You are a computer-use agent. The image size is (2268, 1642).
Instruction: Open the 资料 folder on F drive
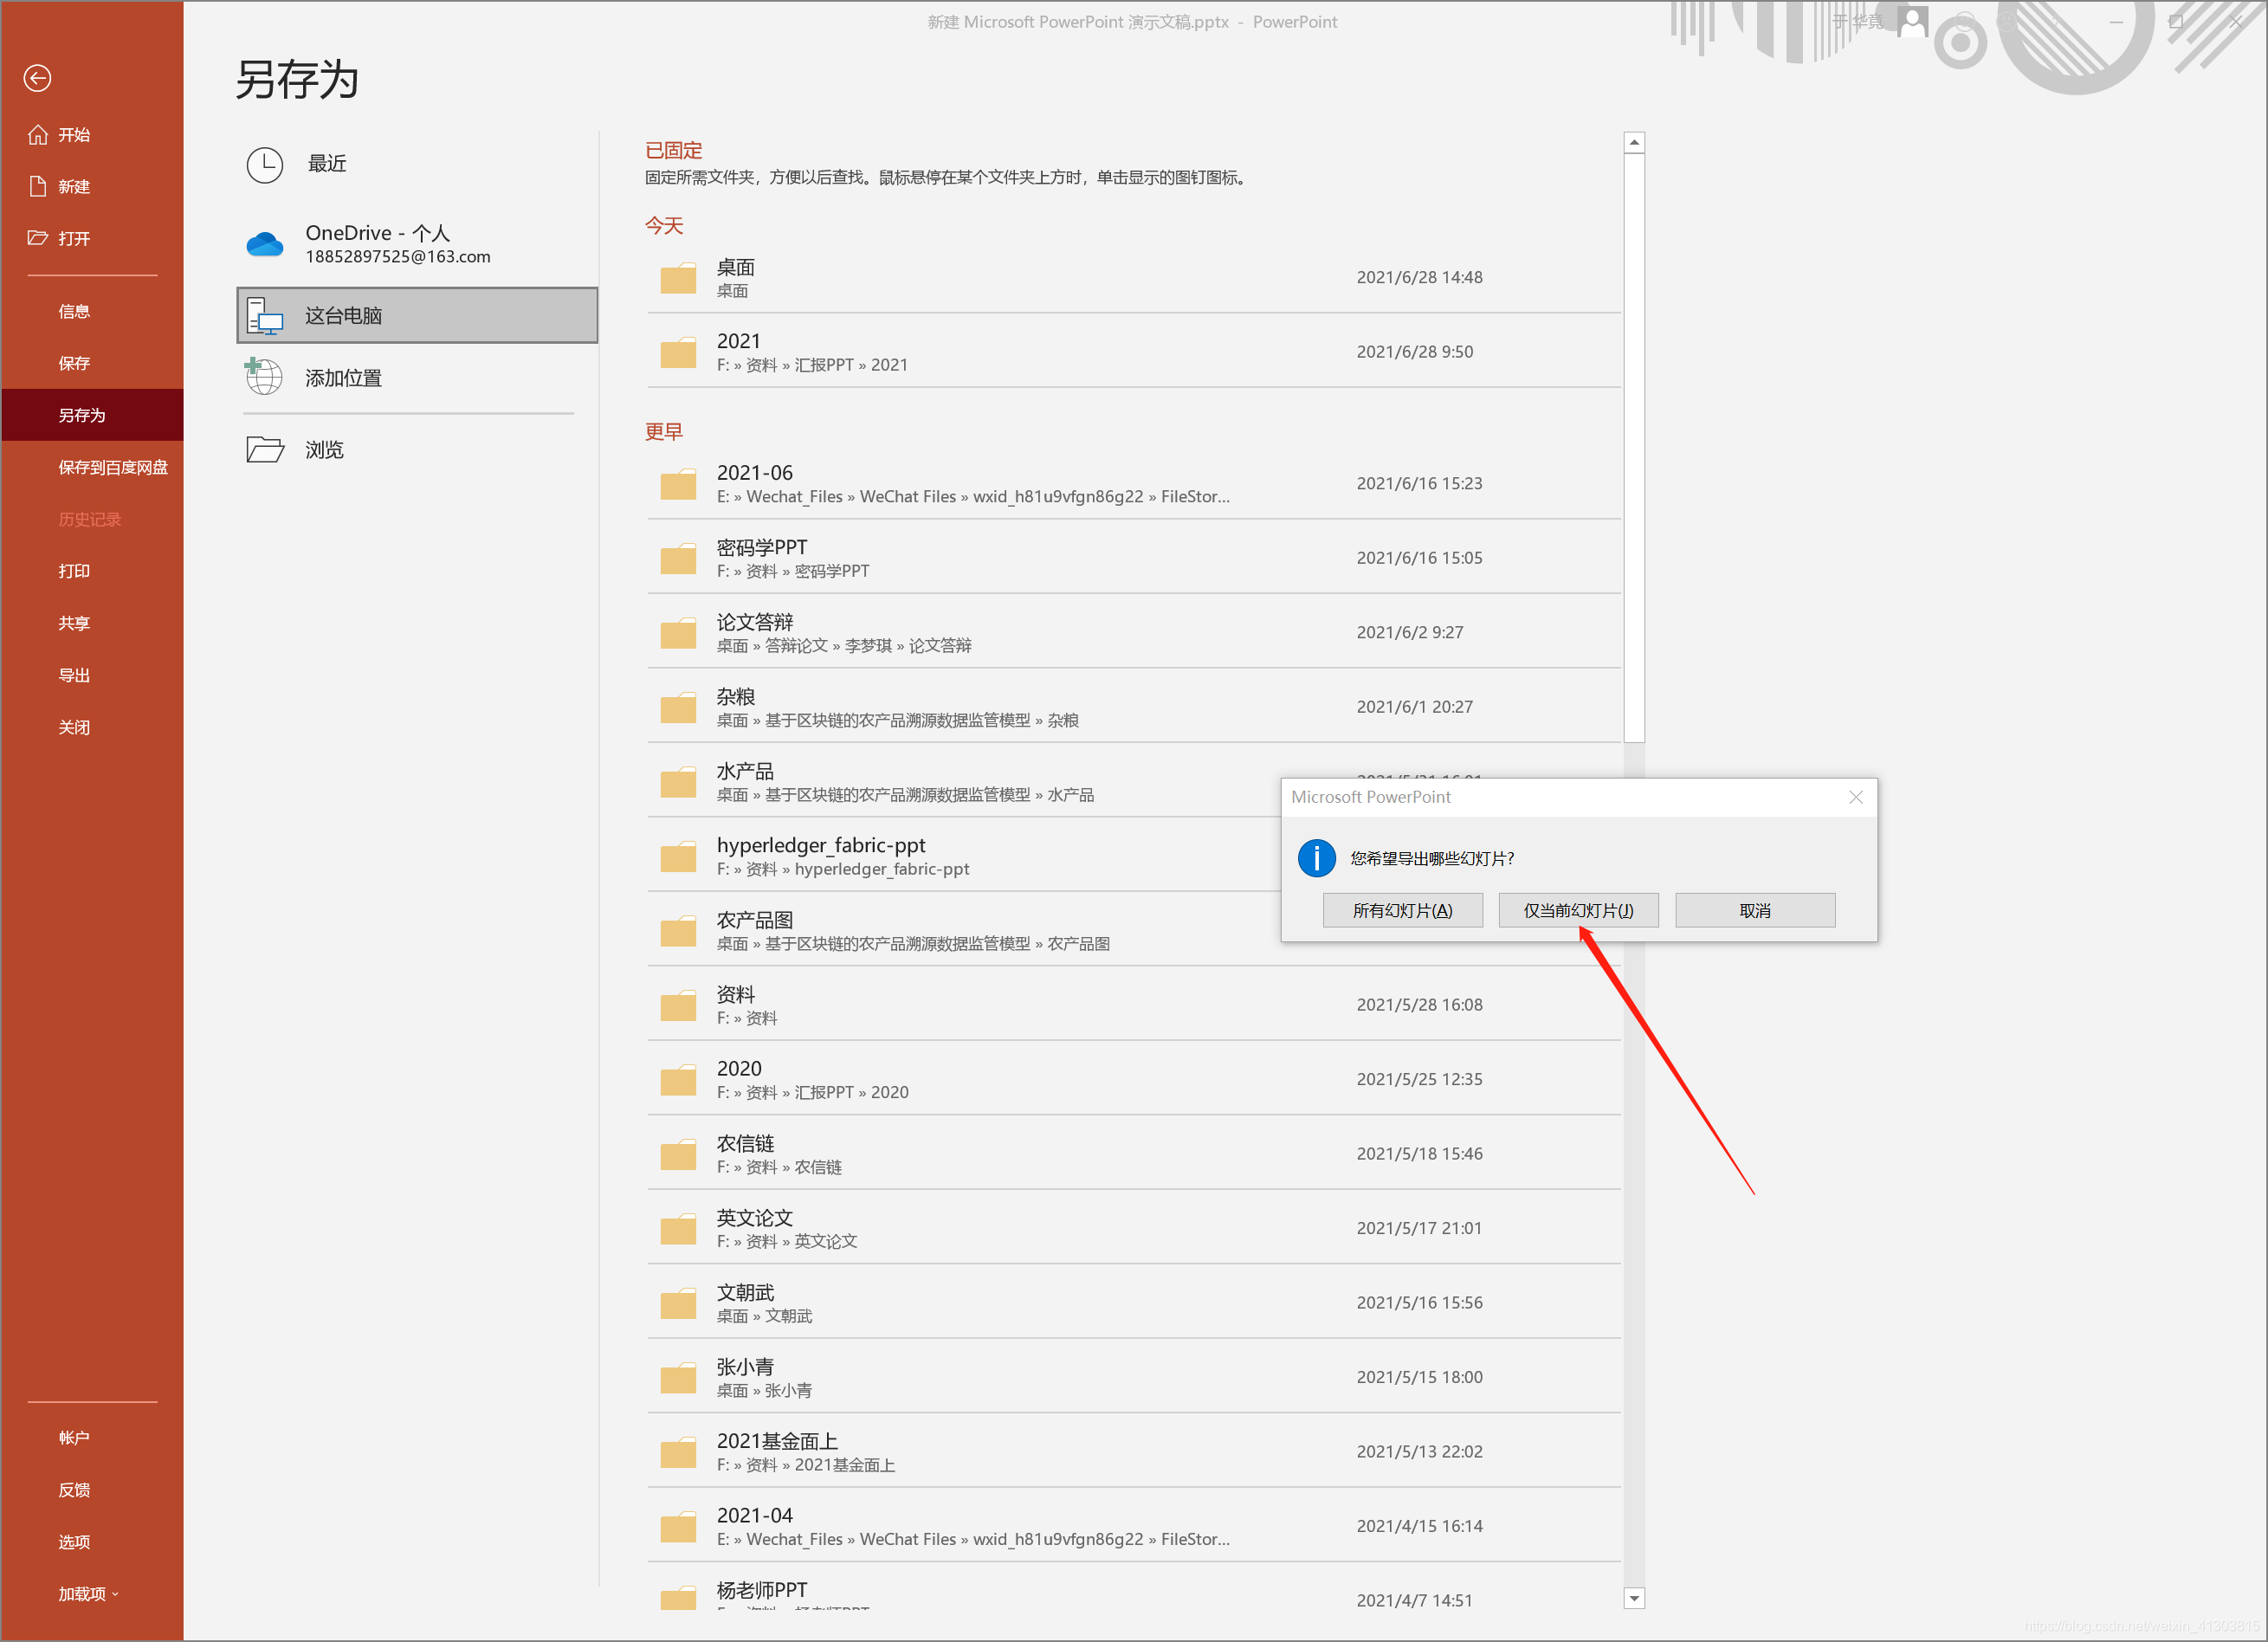click(x=1134, y=1005)
